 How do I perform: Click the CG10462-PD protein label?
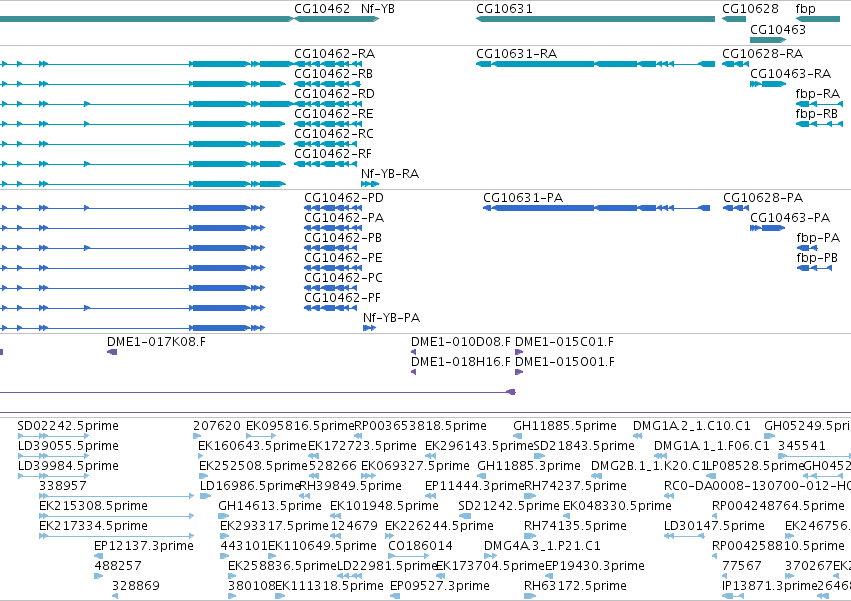[x=344, y=198]
